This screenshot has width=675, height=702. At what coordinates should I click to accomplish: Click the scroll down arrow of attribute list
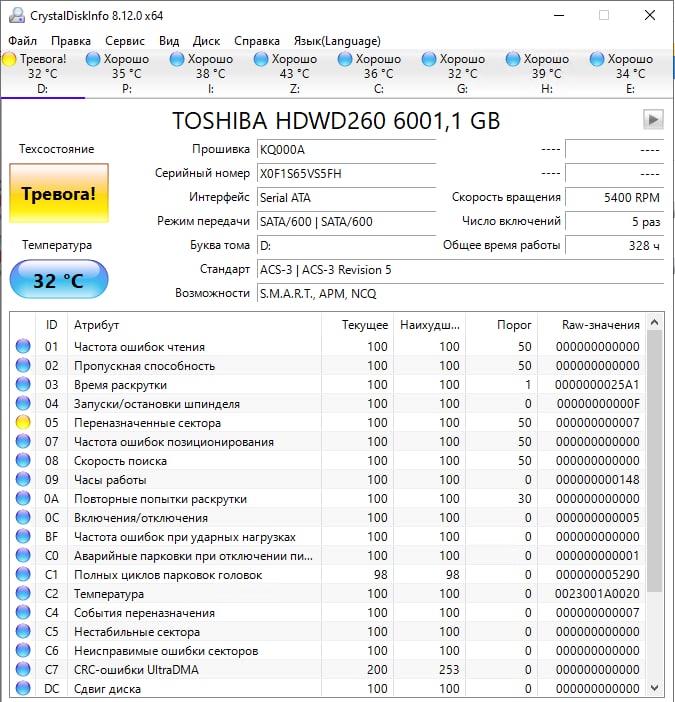point(654,688)
